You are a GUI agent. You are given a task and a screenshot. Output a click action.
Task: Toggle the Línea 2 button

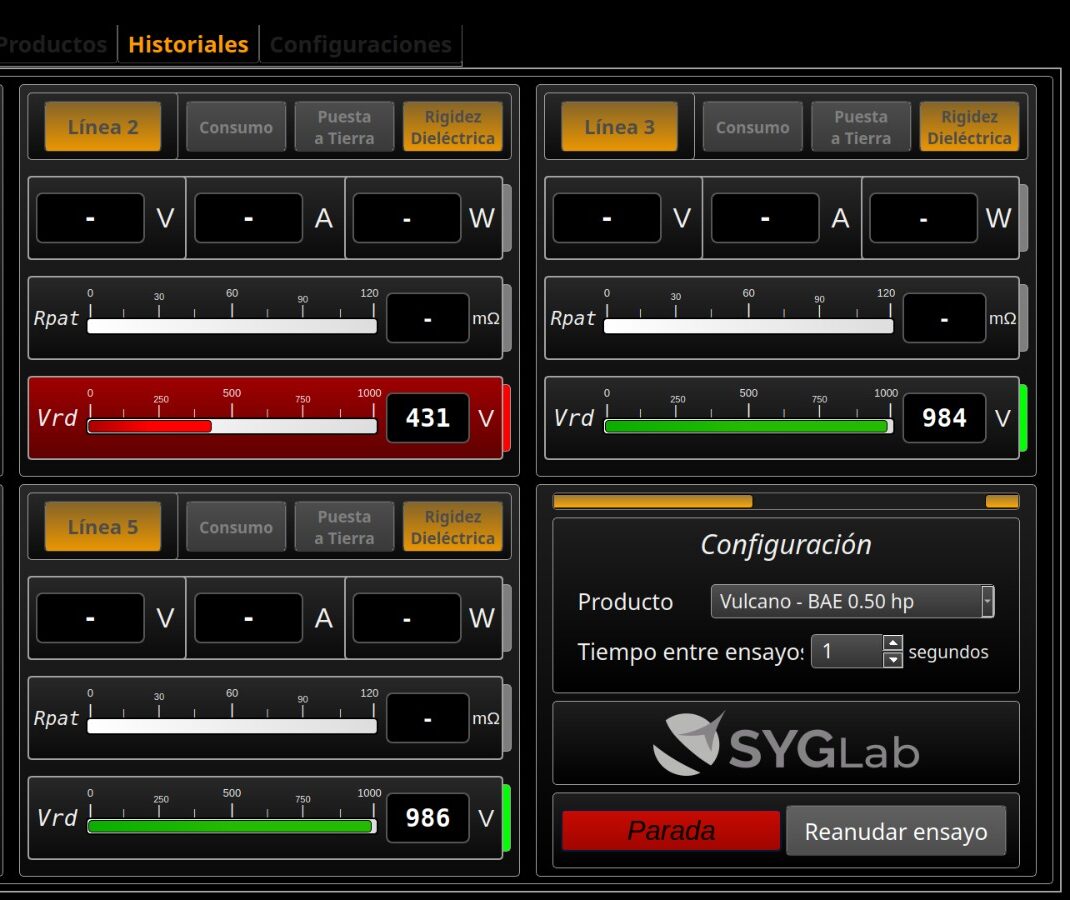click(102, 127)
